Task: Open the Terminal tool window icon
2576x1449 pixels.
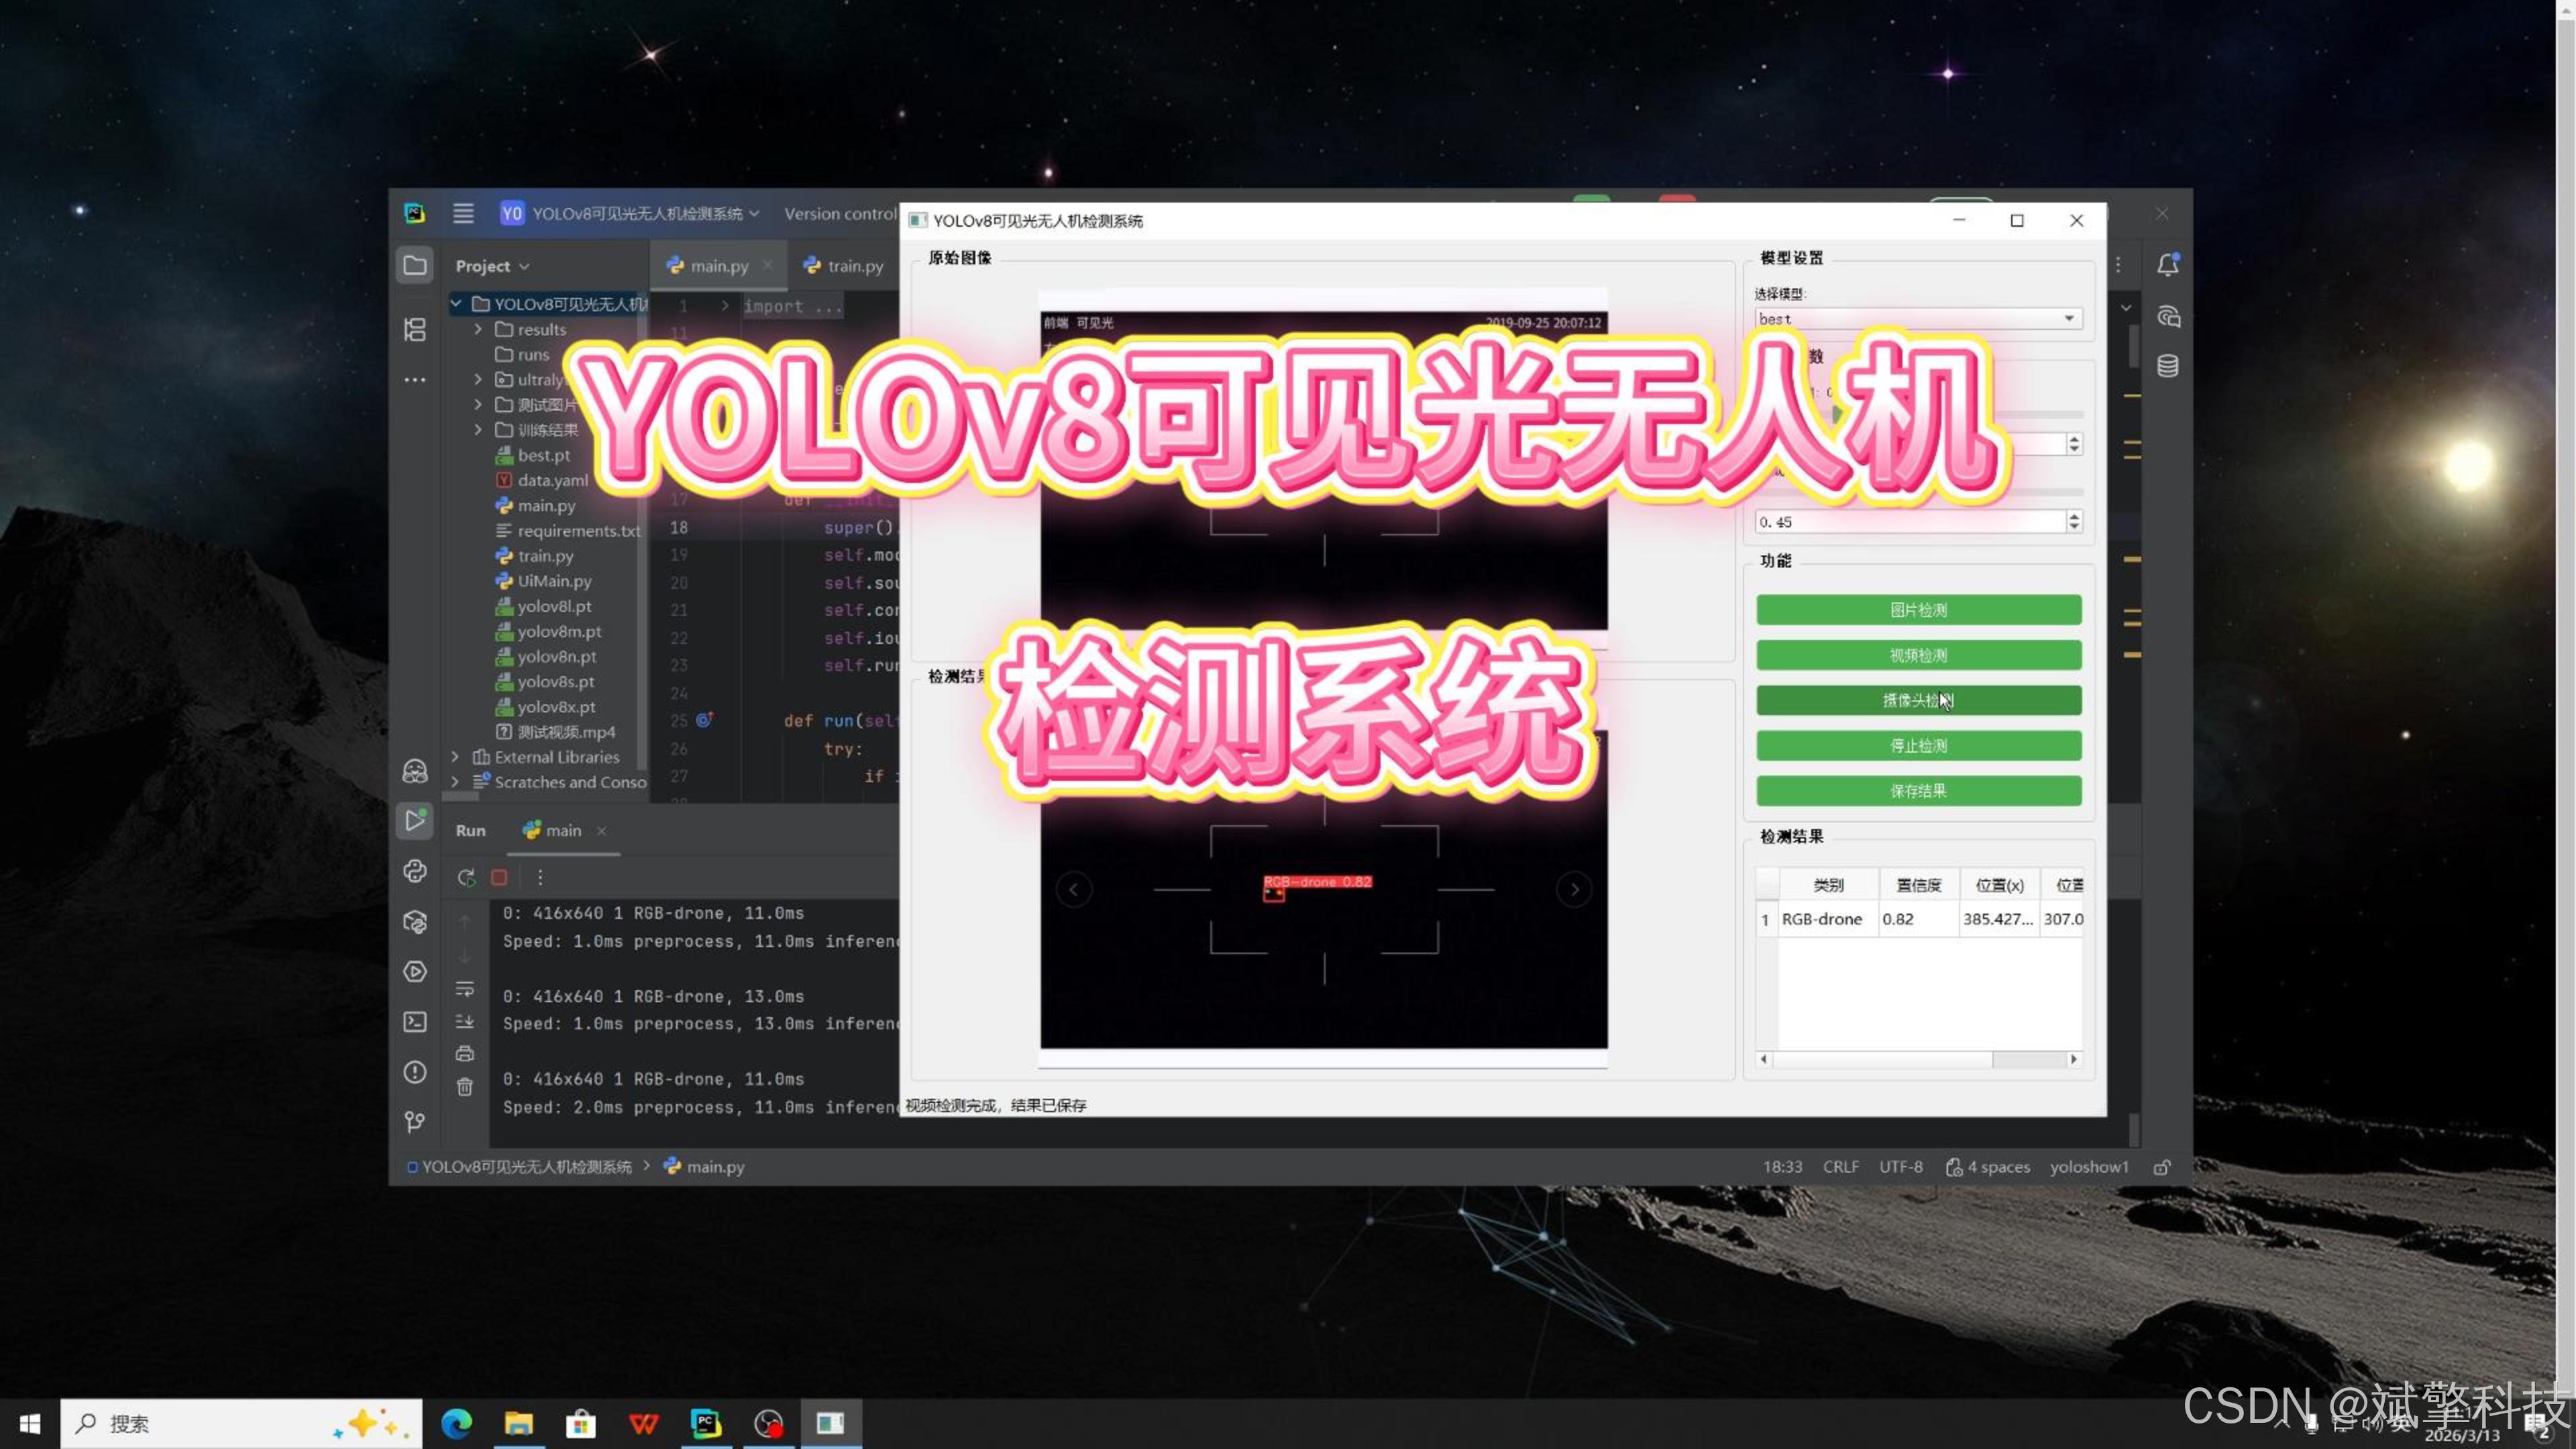Action: click(x=415, y=1021)
